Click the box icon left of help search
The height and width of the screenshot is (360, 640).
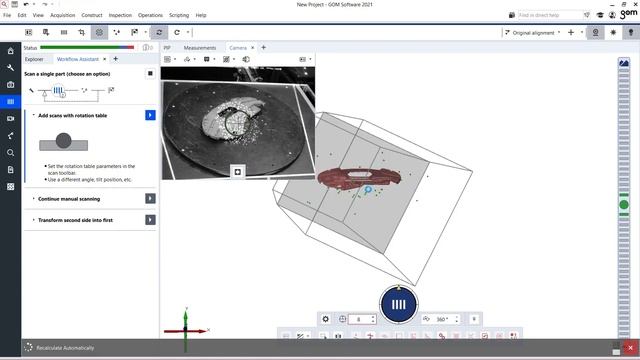coord(512,15)
